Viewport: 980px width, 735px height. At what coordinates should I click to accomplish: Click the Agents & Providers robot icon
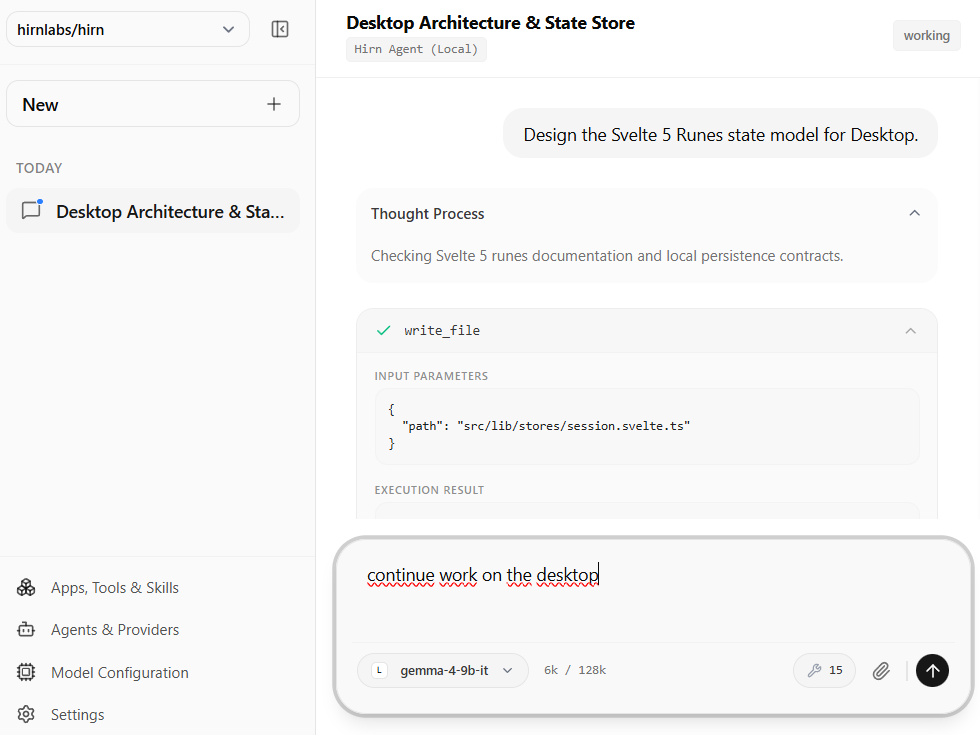(x=26, y=629)
